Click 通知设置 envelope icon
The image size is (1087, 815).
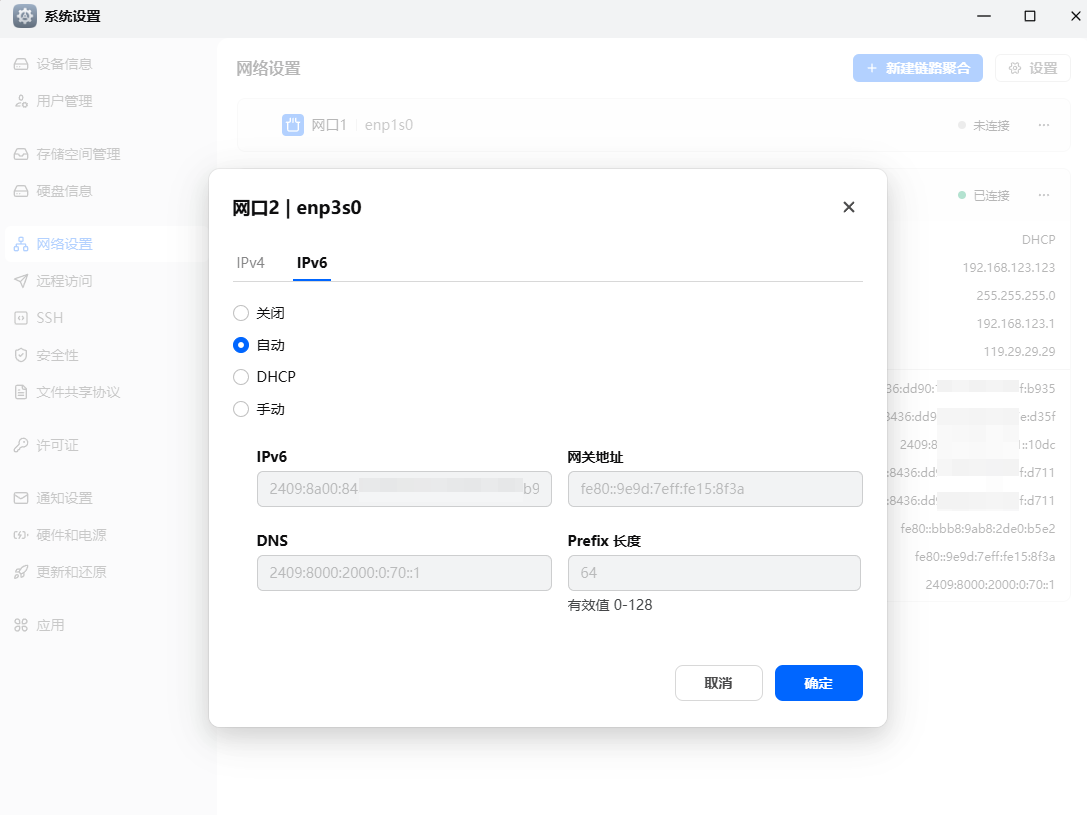point(21,498)
